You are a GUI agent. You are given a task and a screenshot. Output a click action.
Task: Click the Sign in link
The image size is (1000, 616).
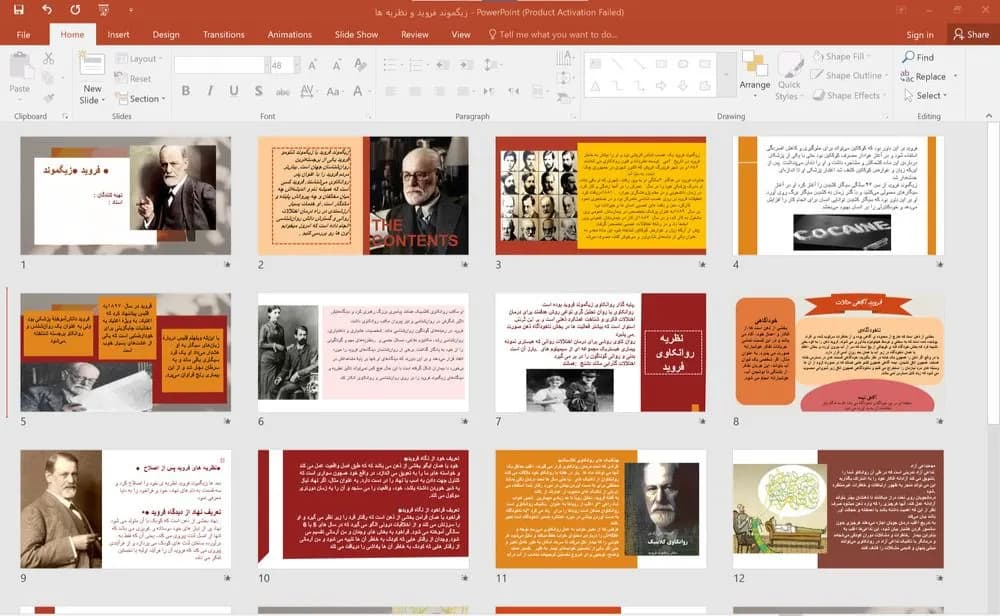click(x=920, y=34)
